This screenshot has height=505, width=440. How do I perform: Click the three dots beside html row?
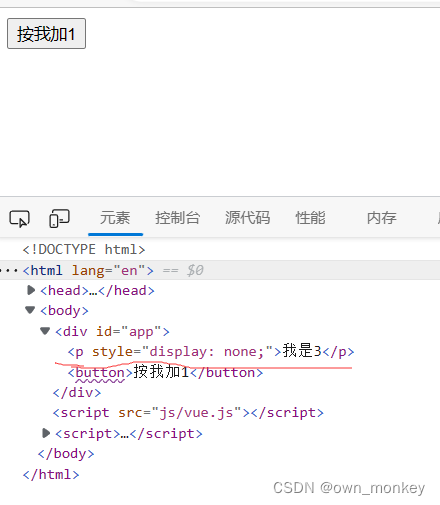click(x=9, y=271)
